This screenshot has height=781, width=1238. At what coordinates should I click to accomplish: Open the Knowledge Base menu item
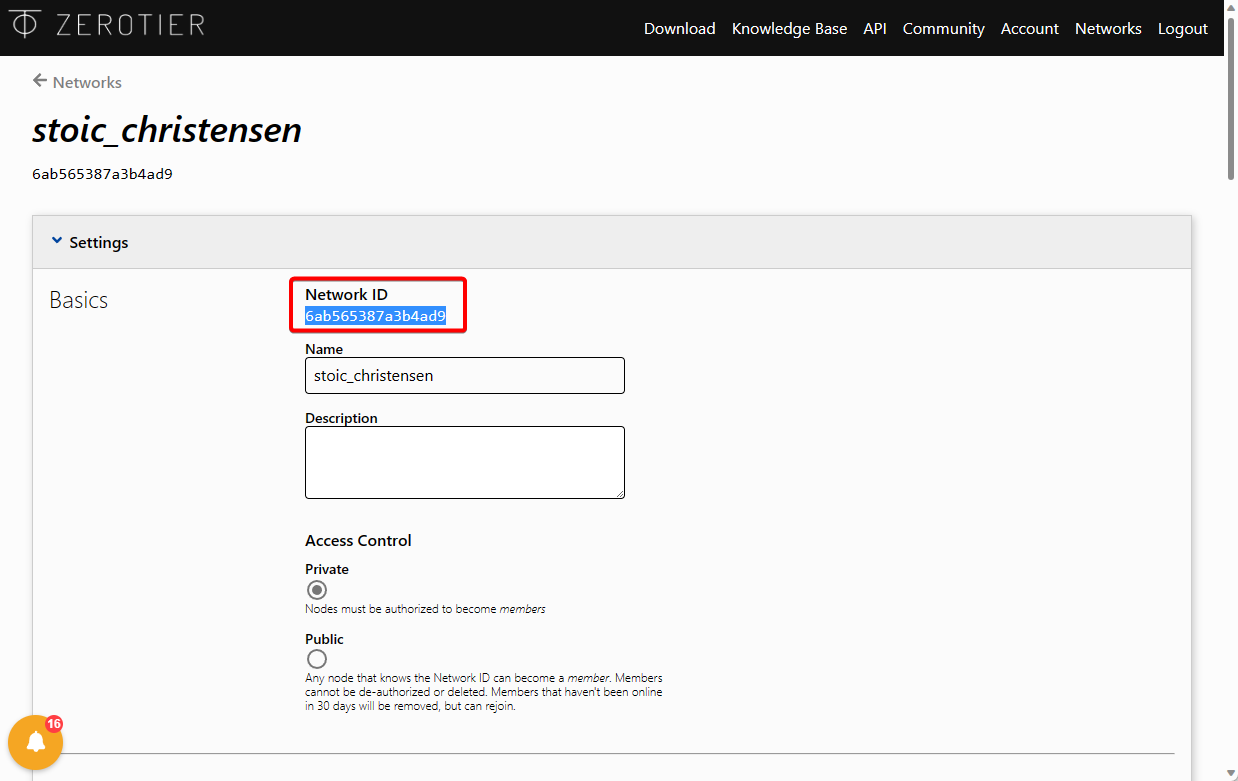(789, 28)
